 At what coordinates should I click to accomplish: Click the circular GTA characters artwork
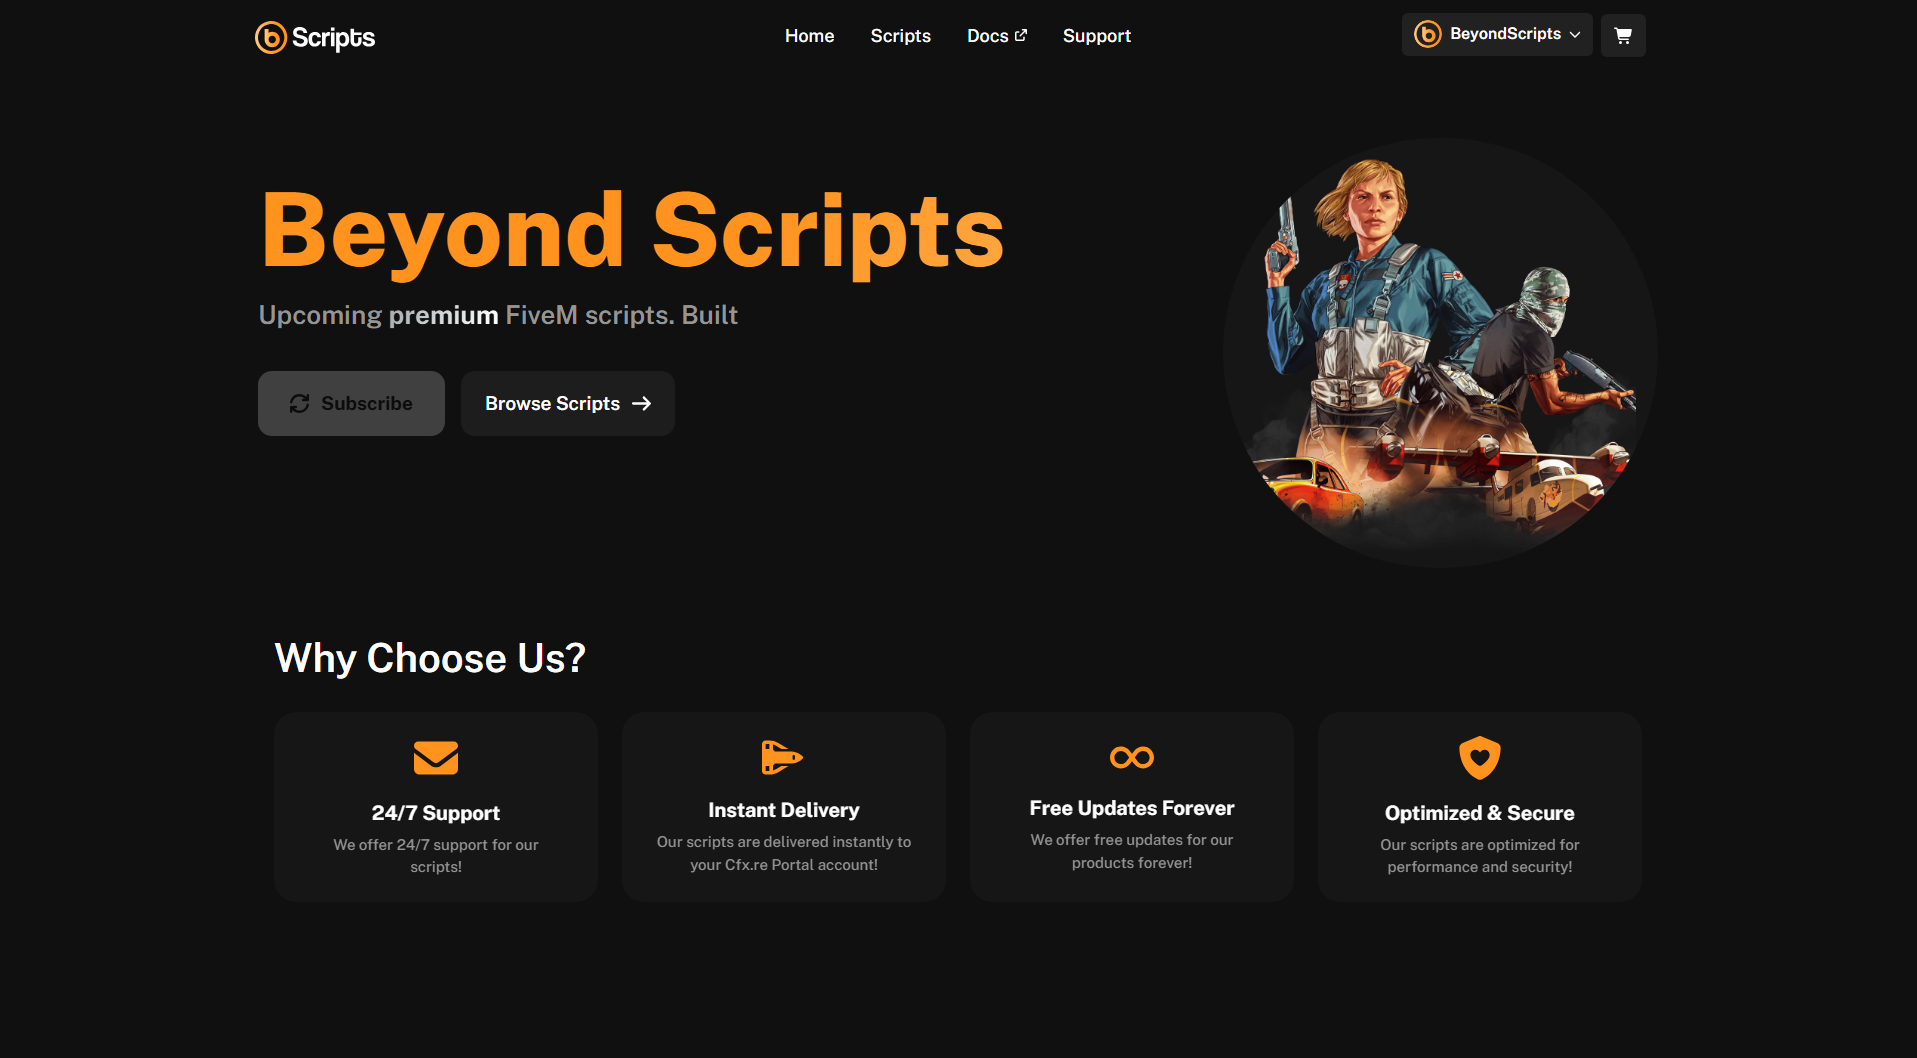1439,353
